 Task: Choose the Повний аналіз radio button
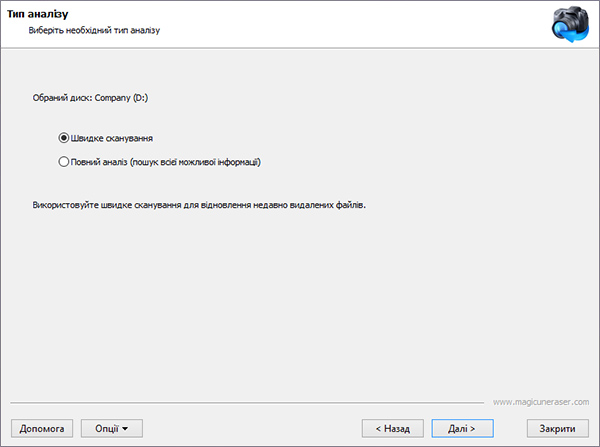coord(64,162)
